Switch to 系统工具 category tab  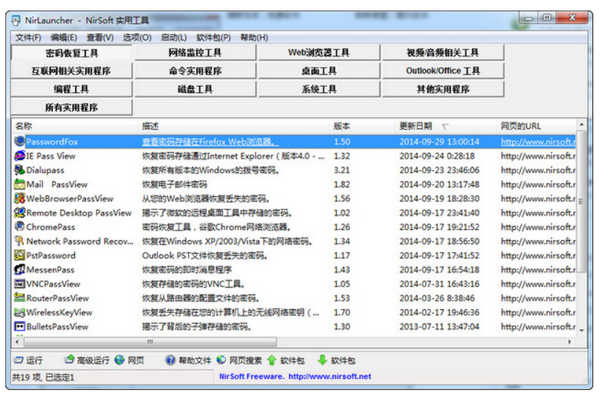pyautogui.click(x=319, y=89)
